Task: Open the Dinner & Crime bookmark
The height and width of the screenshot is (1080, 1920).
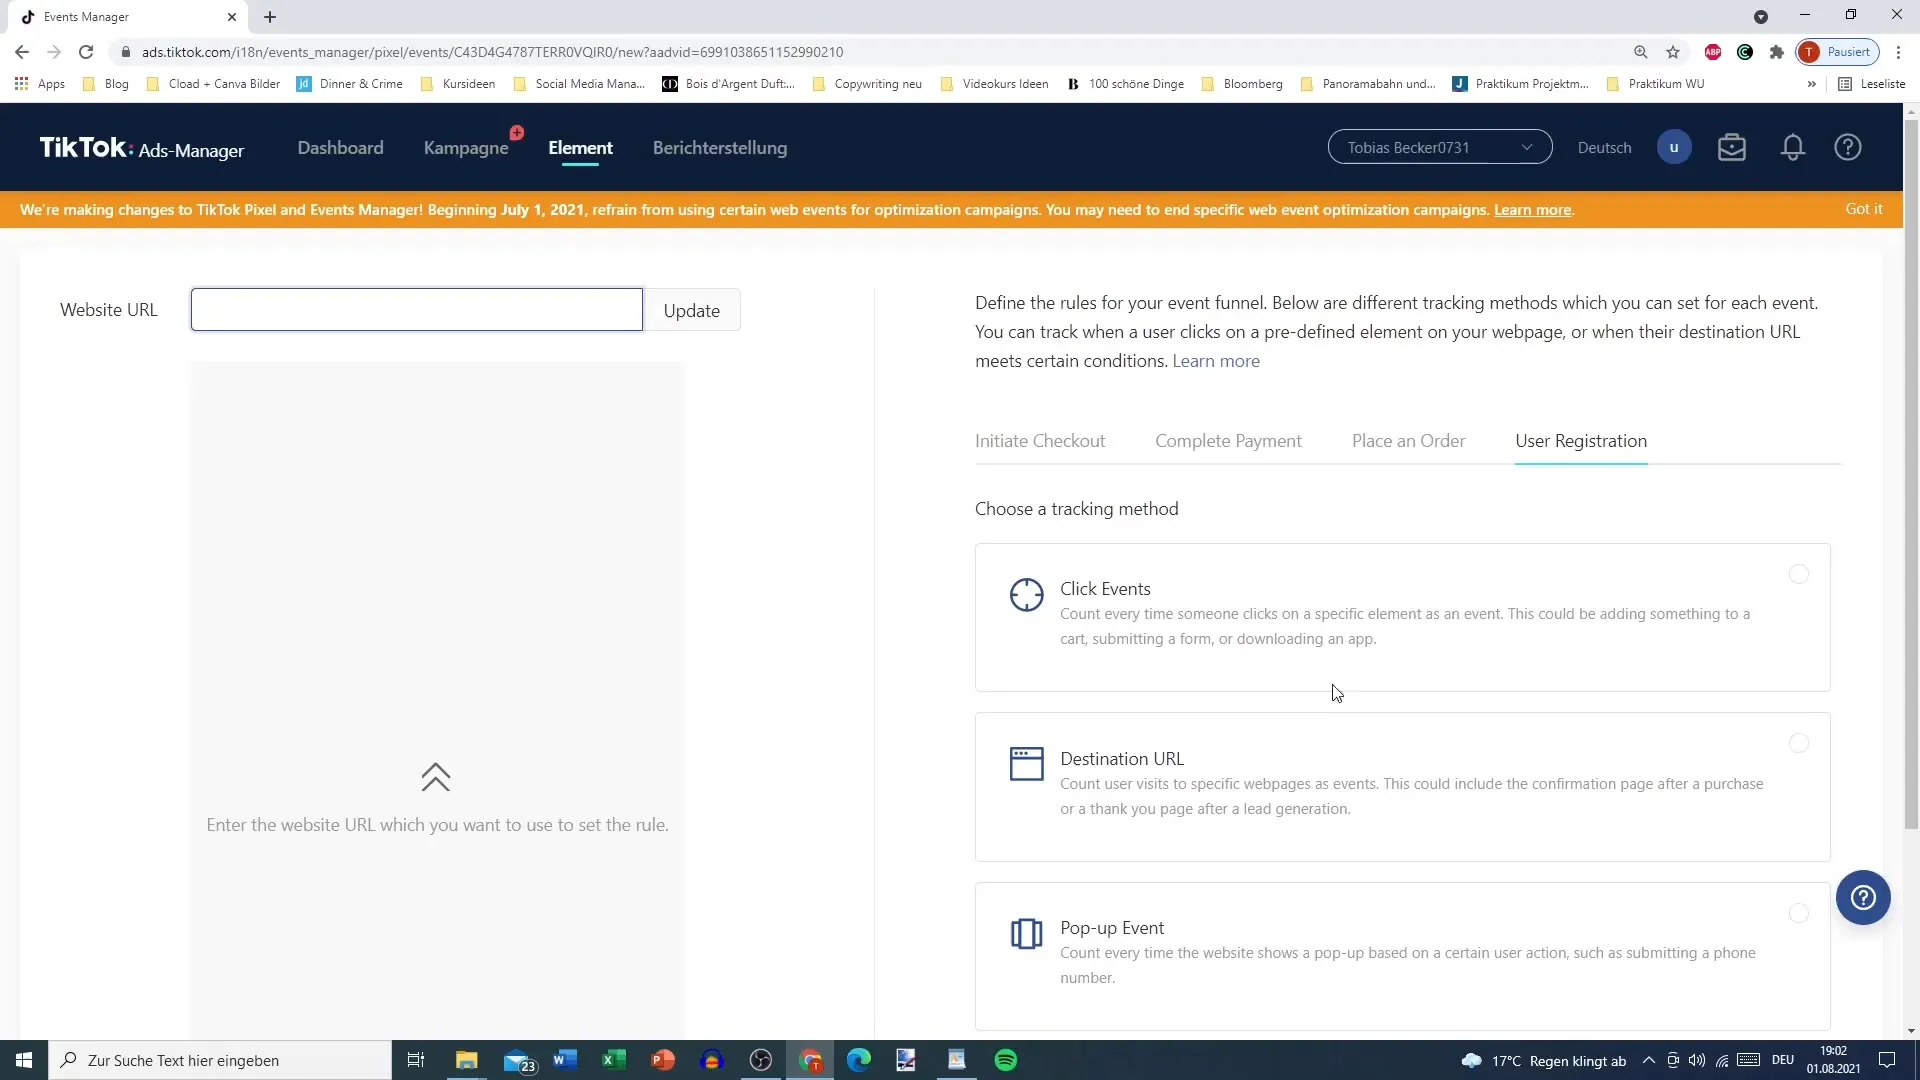Action: tap(350, 84)
